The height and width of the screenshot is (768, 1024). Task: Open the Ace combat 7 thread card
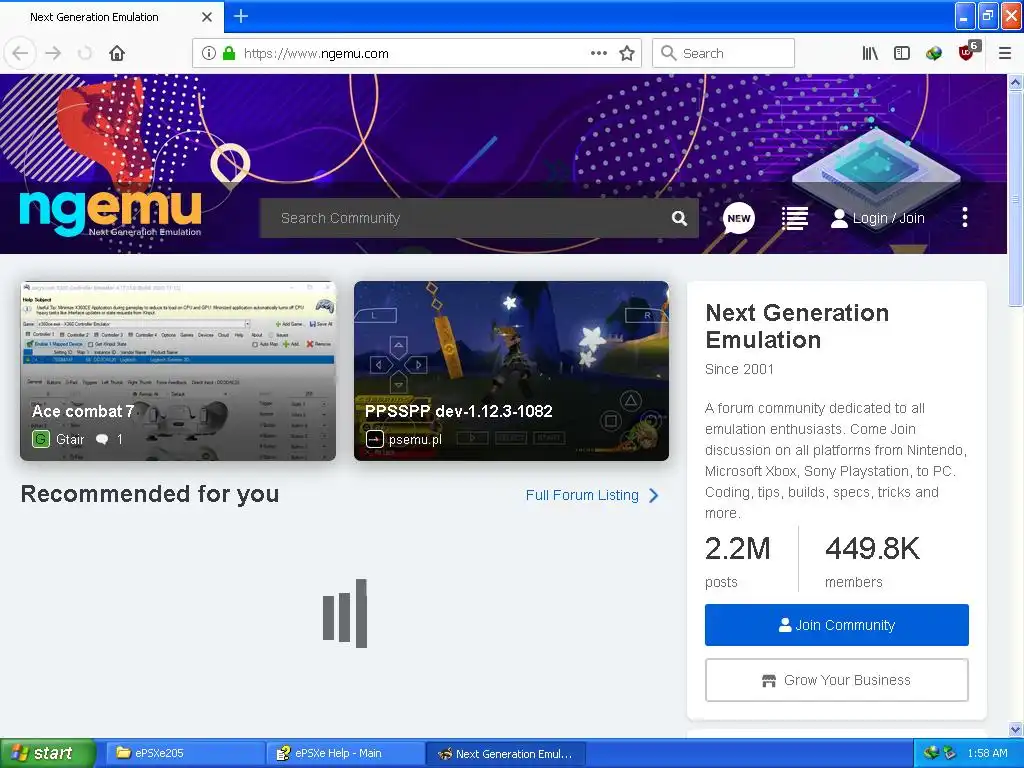point(178,371)
